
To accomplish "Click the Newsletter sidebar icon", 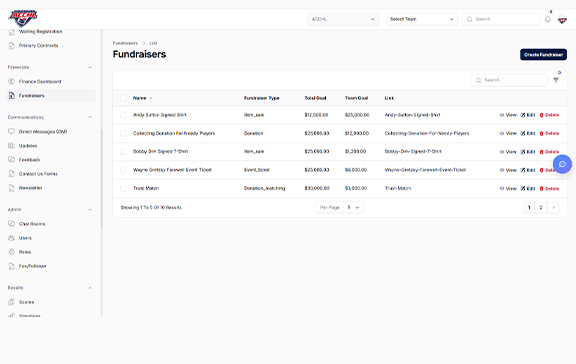I will click(11, 188).
